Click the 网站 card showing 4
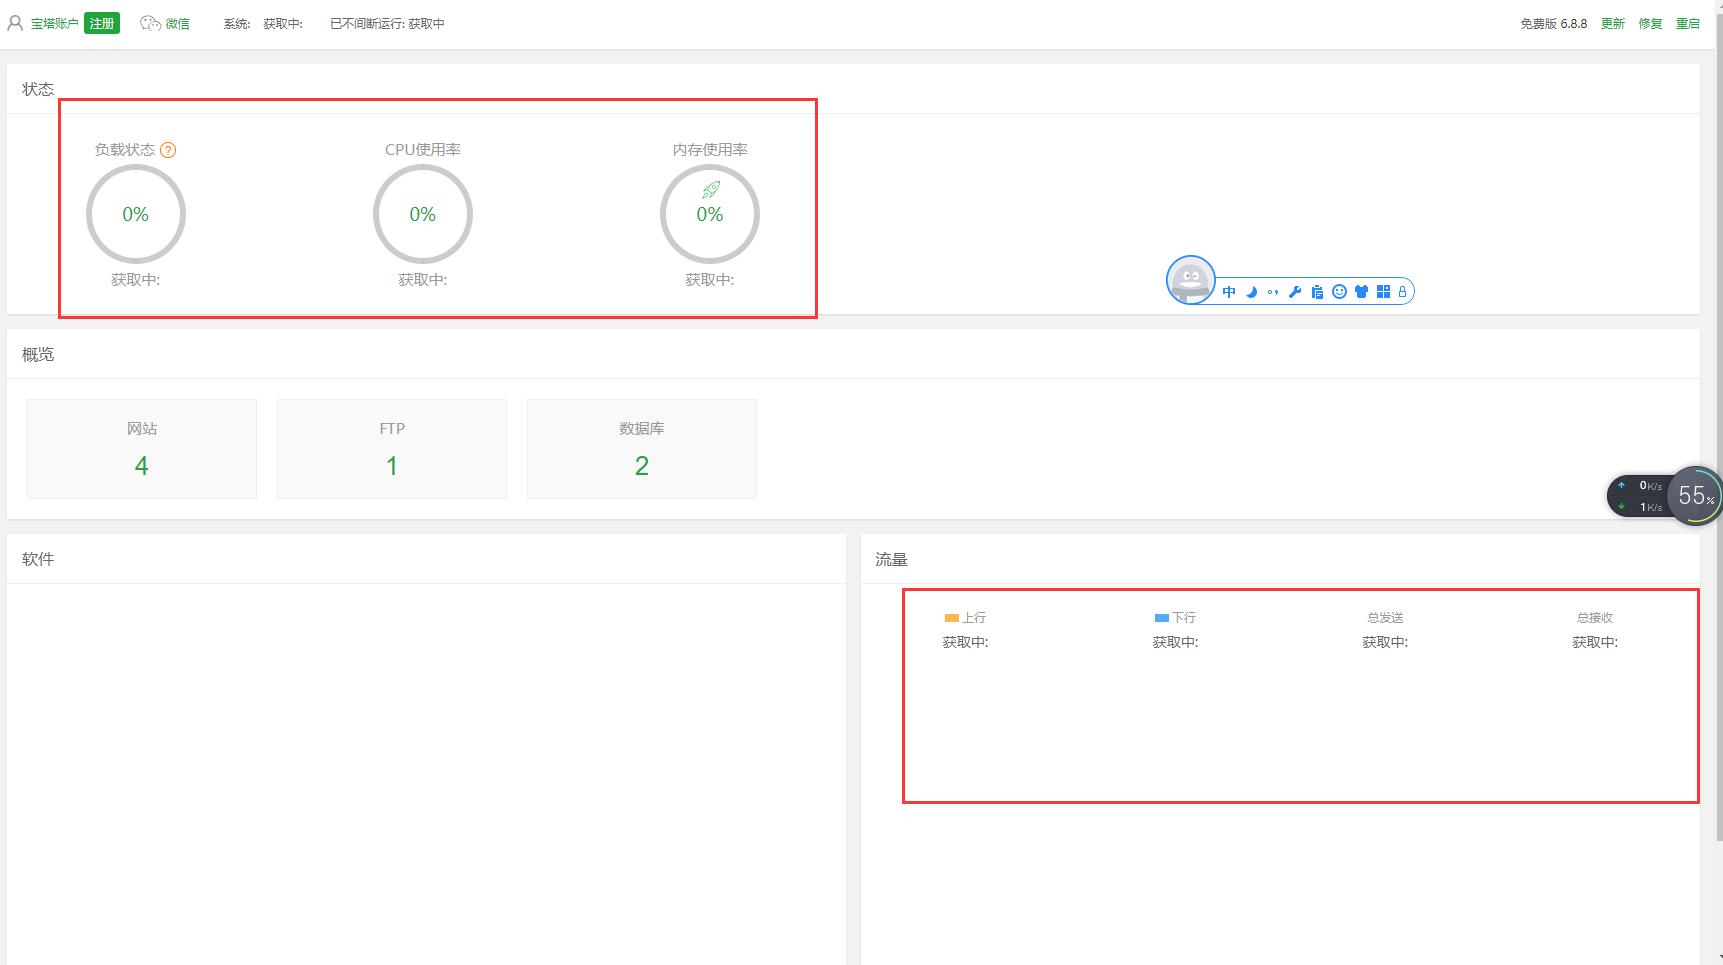 pyautogui.click(x=142, y=449)
